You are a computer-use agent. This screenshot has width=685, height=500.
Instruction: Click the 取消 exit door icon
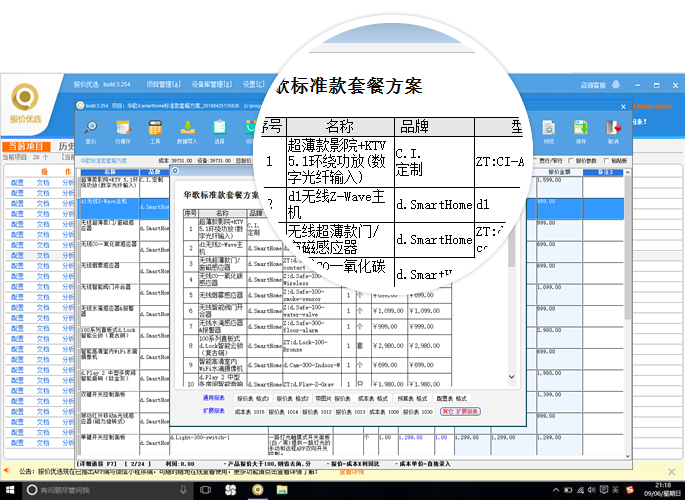point(613,132)
